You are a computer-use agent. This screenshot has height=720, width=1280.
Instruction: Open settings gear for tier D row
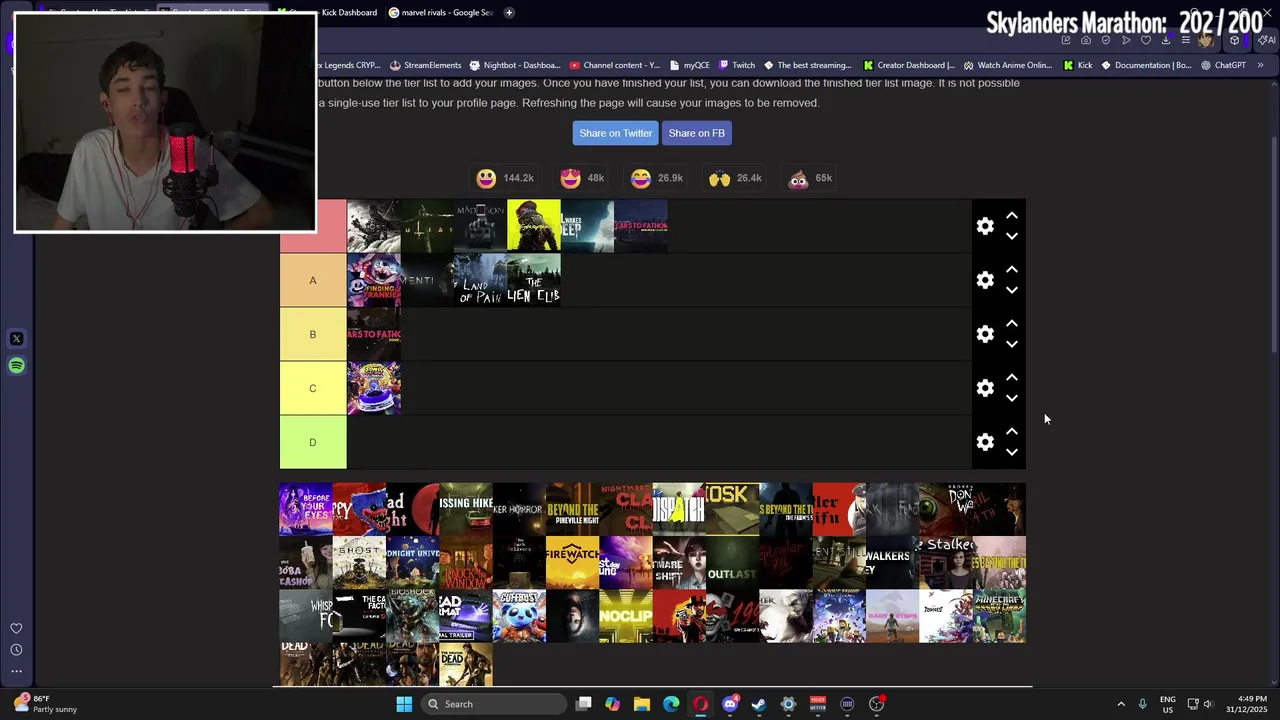point(985,442)
